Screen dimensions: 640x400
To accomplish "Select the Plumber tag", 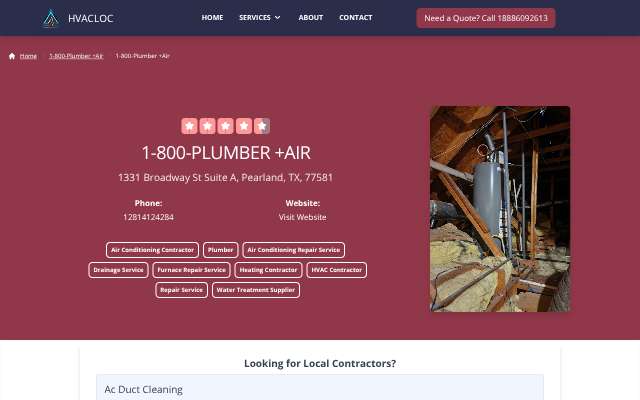I will point(220,250).
